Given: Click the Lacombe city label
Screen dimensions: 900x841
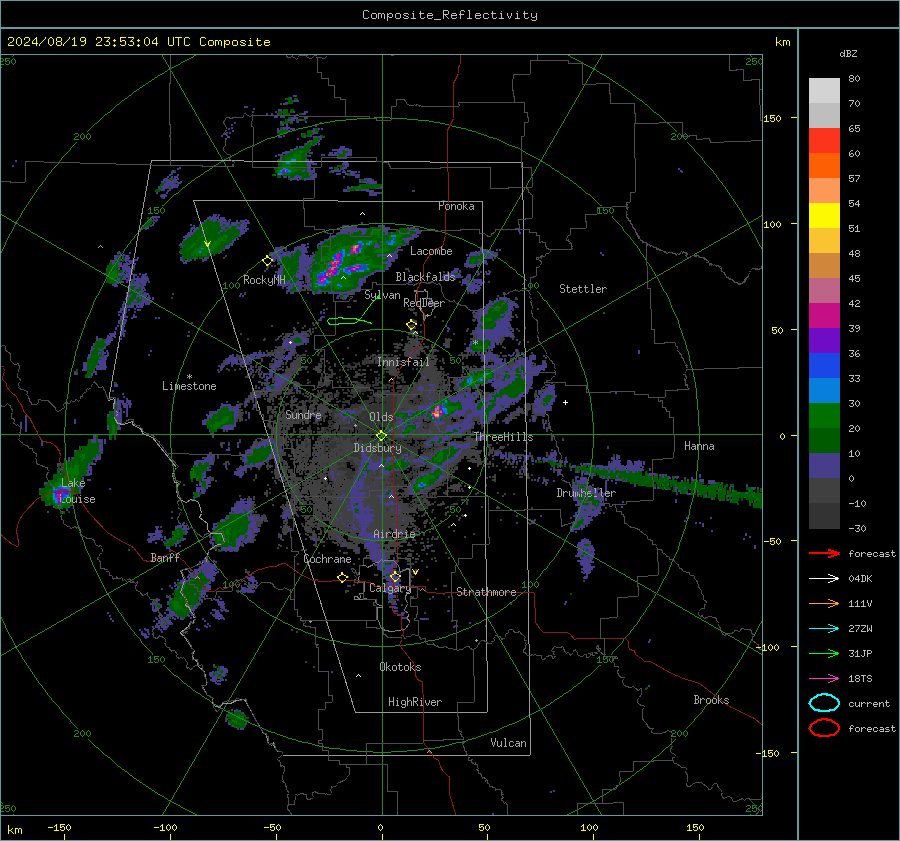Looking at the screenshot, I should [431, 251].
